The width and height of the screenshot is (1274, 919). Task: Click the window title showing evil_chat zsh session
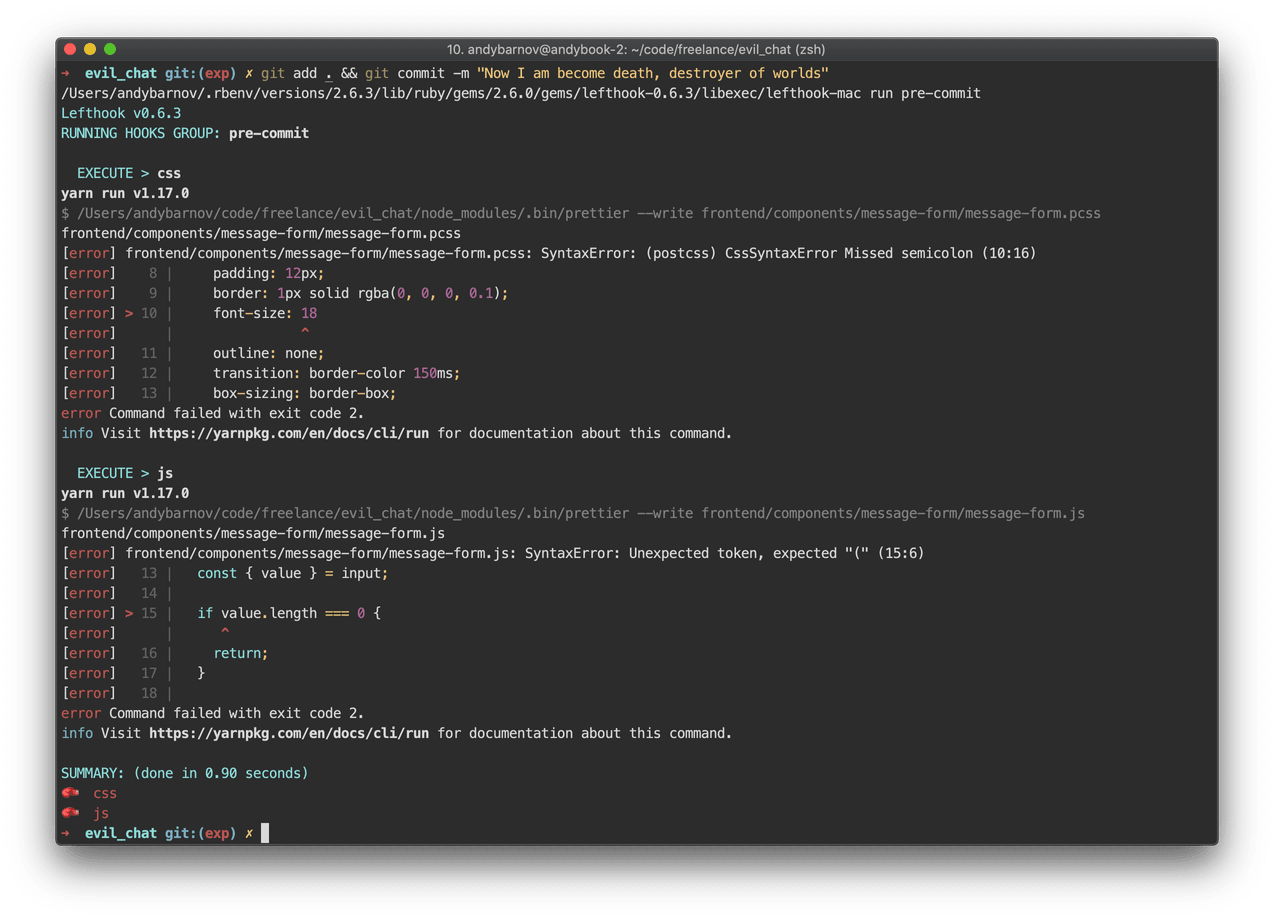pos(637,48)
